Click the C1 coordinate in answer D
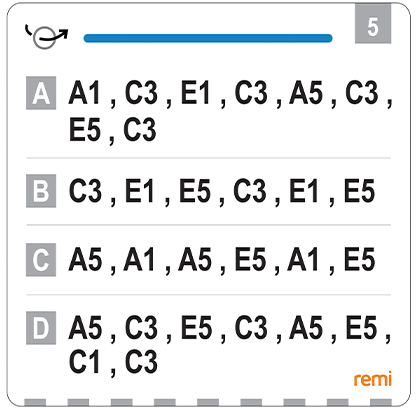This screenshot has height=409, width=418. [x=84, y=362]
